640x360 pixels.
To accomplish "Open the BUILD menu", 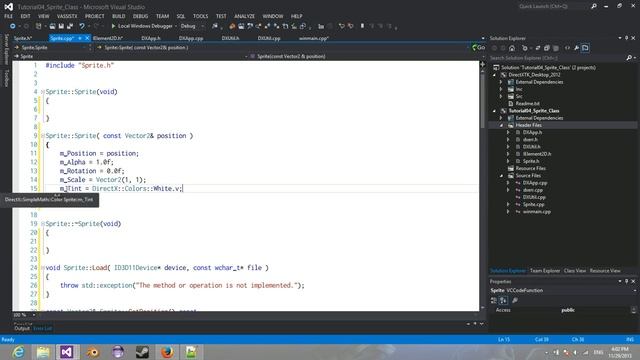I will tap(119, 16).
